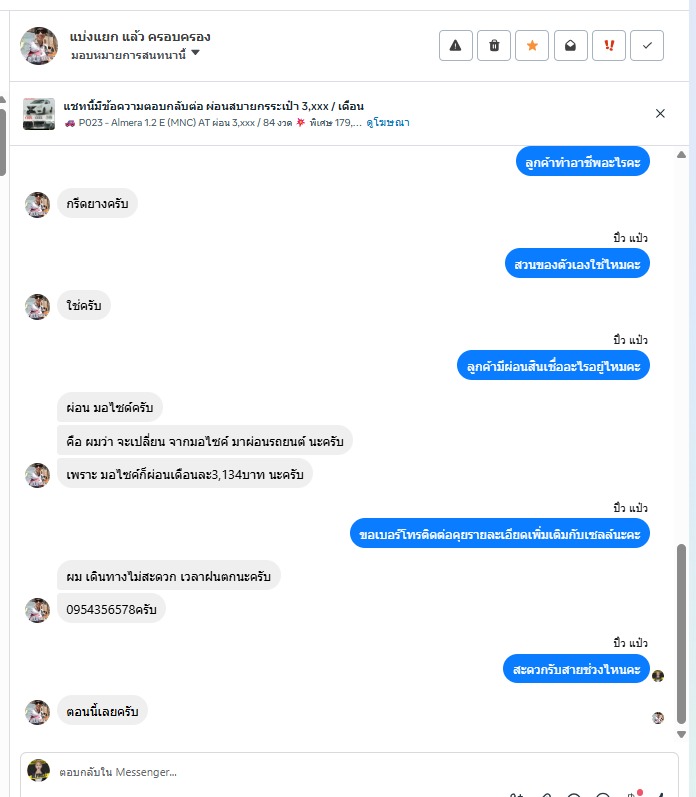Flag conversation with red exclamation icon
Image resolution: width=696 pixels, height=797 pixels.
click(609, 46)
